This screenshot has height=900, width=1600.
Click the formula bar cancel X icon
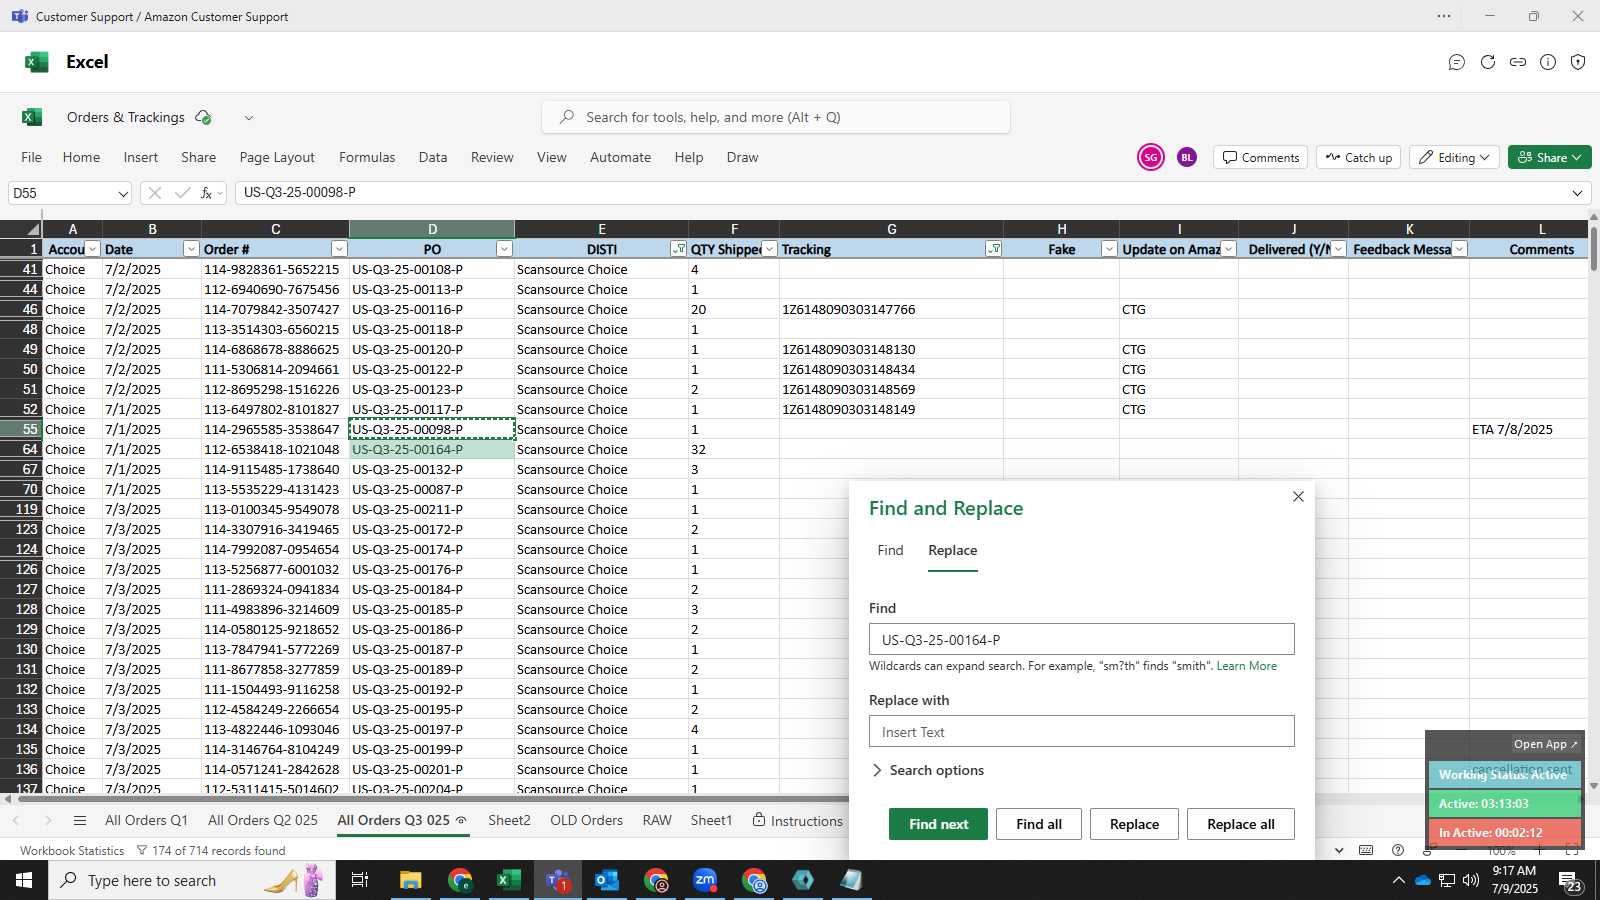(x=154, y=193)
